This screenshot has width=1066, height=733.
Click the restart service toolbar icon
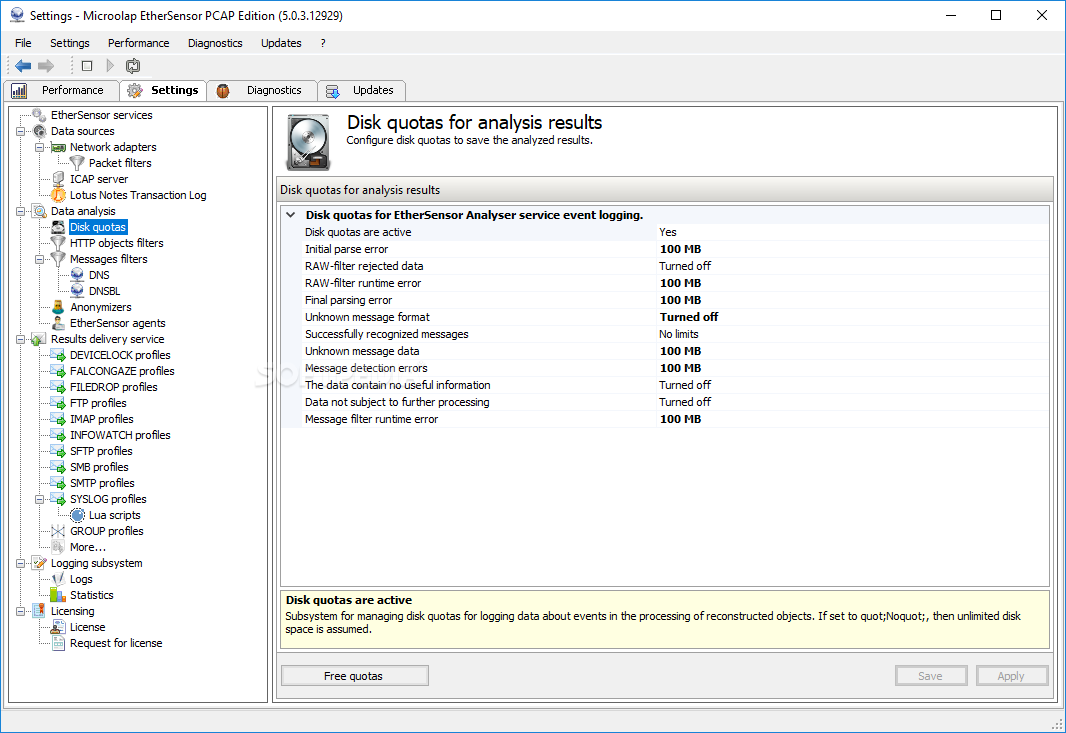[133, 66]
